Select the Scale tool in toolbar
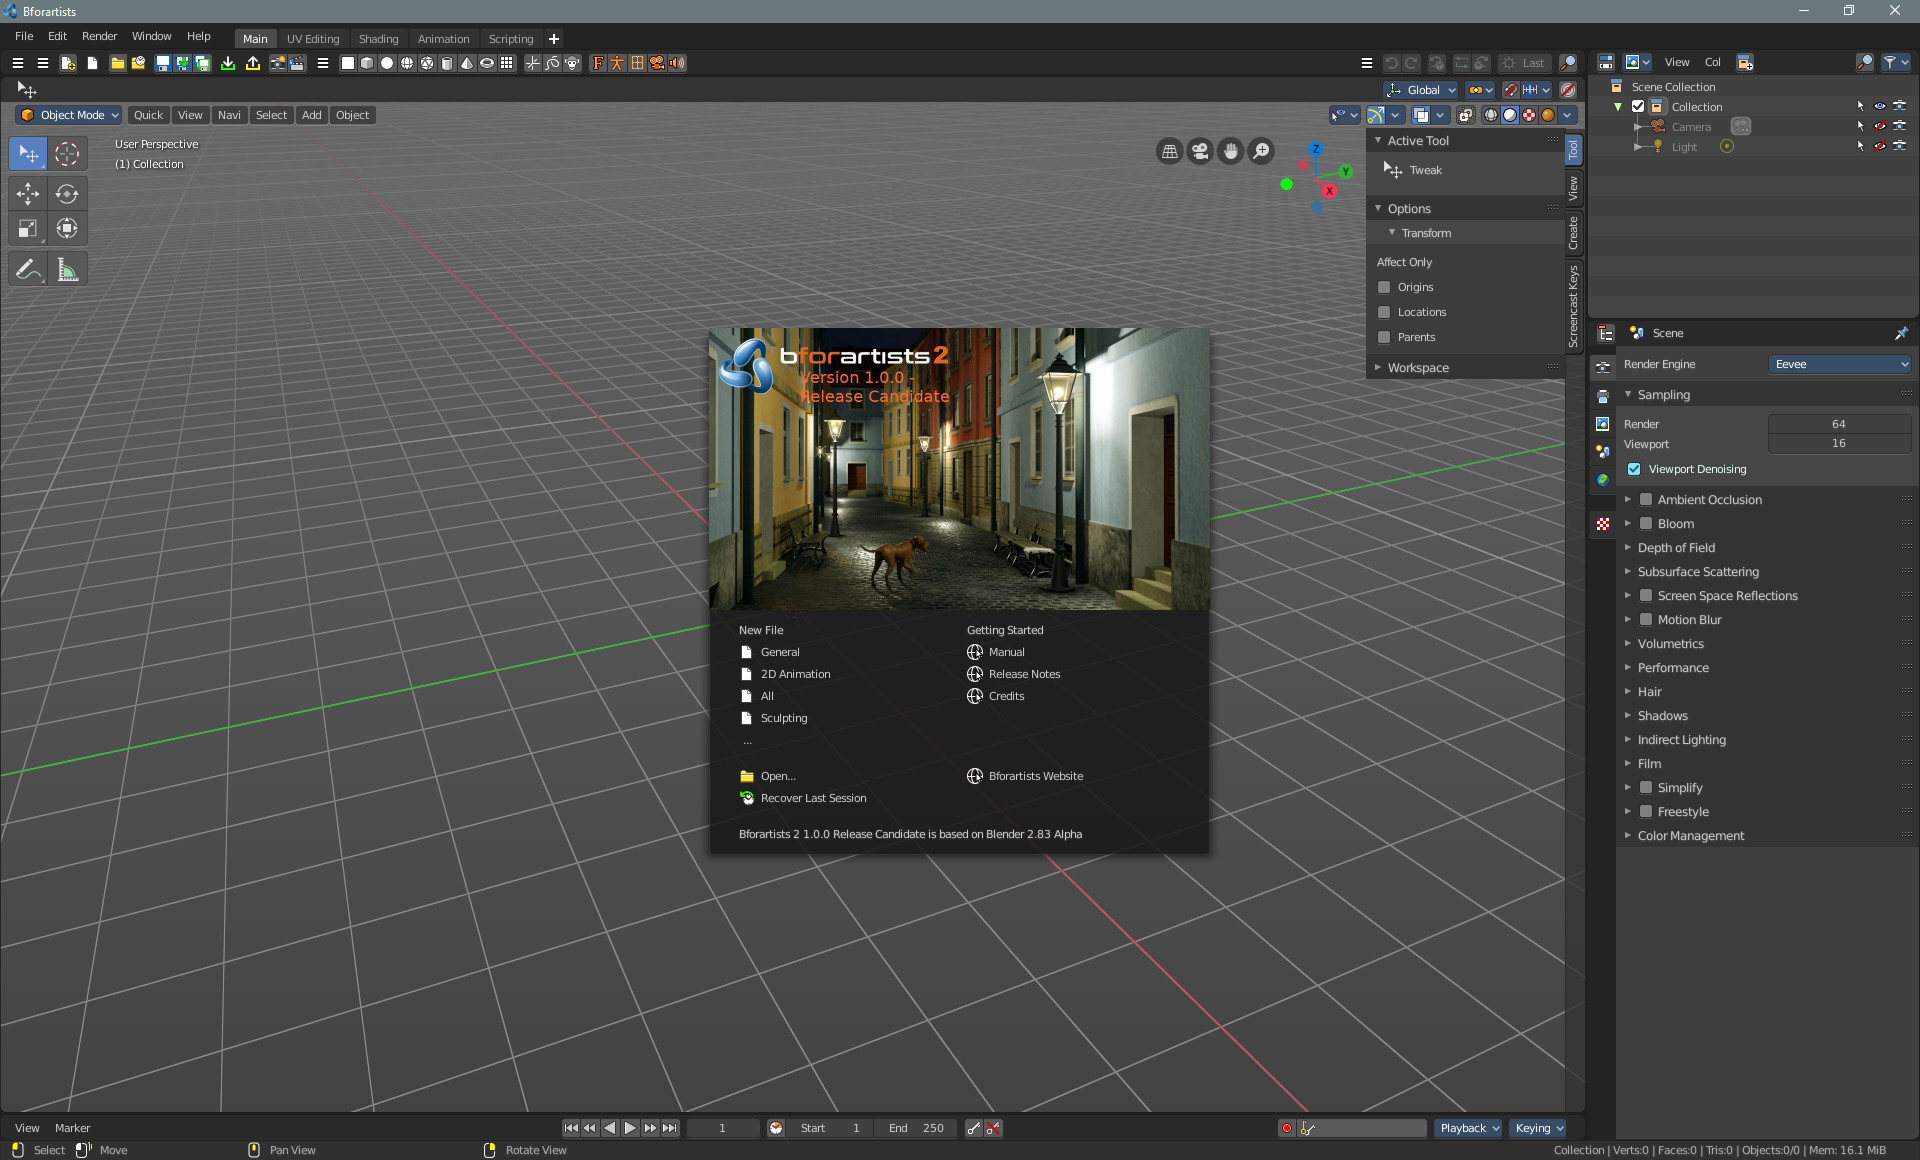1920x1160 pixels. 28,229
